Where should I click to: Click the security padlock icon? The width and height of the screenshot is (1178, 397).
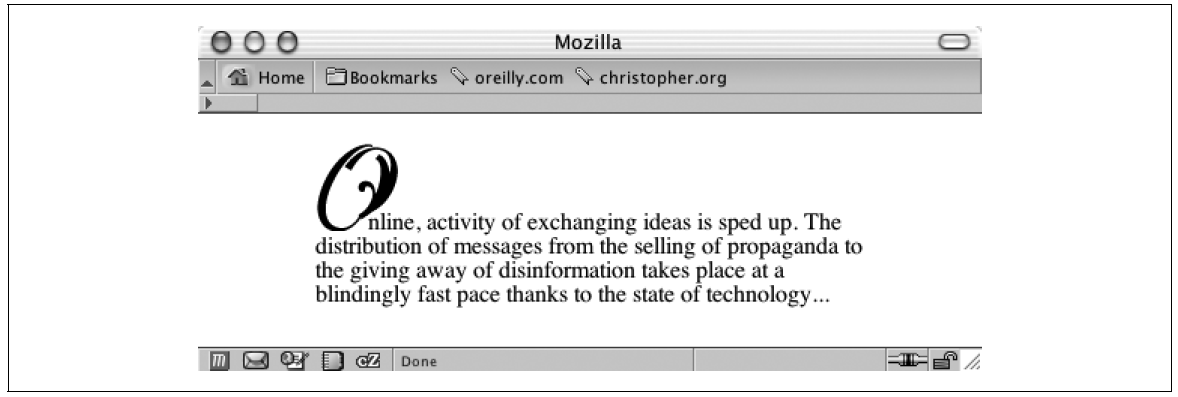pos(945,362)
